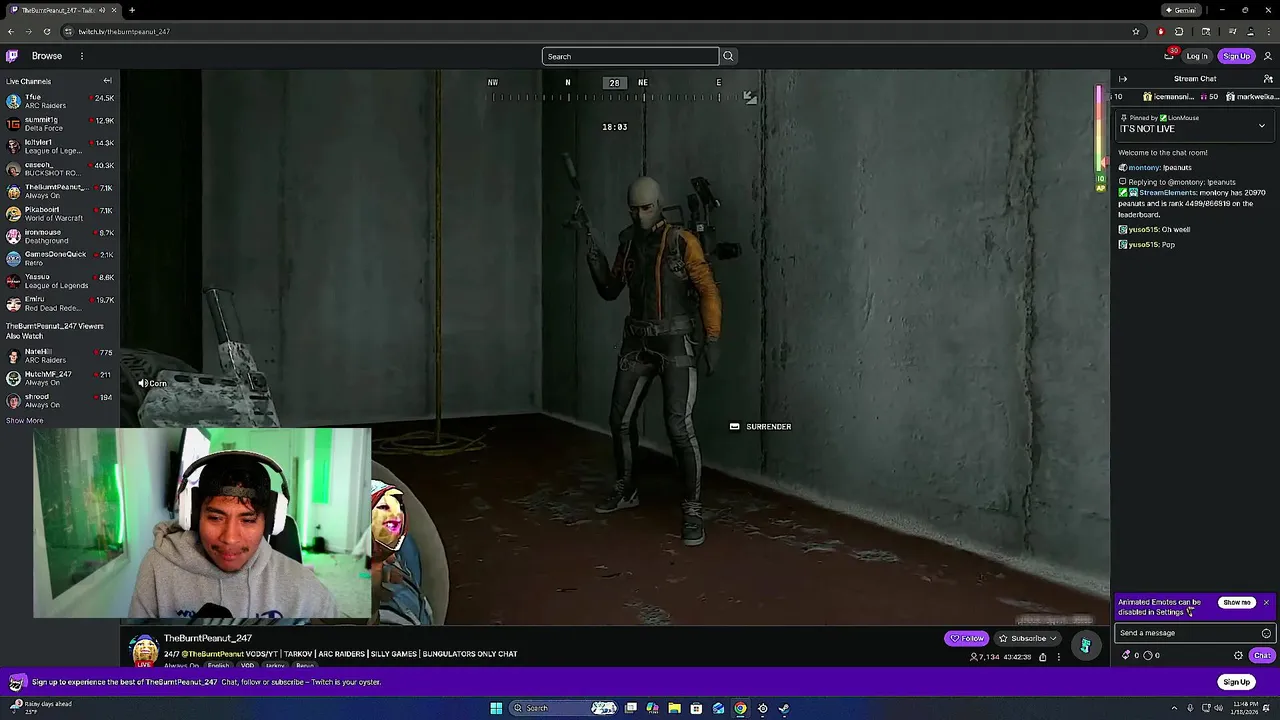The image size is (1280, 720).
Task: Reload the page
Action: point(46,31)
